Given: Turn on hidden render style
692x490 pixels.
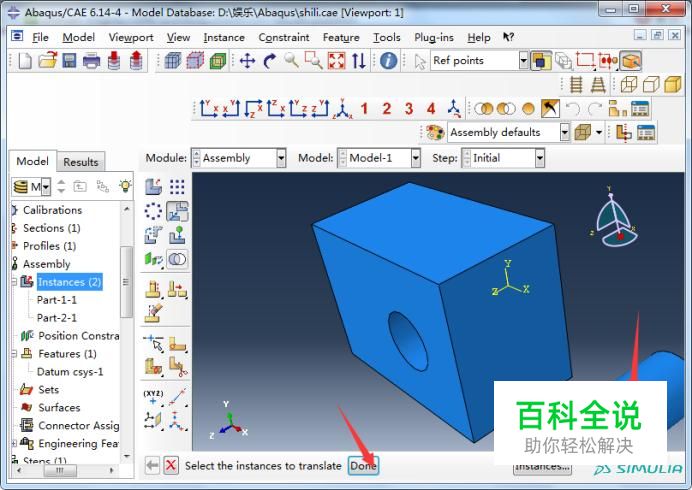Looking at the screenshot, I should tap(651, 84).
